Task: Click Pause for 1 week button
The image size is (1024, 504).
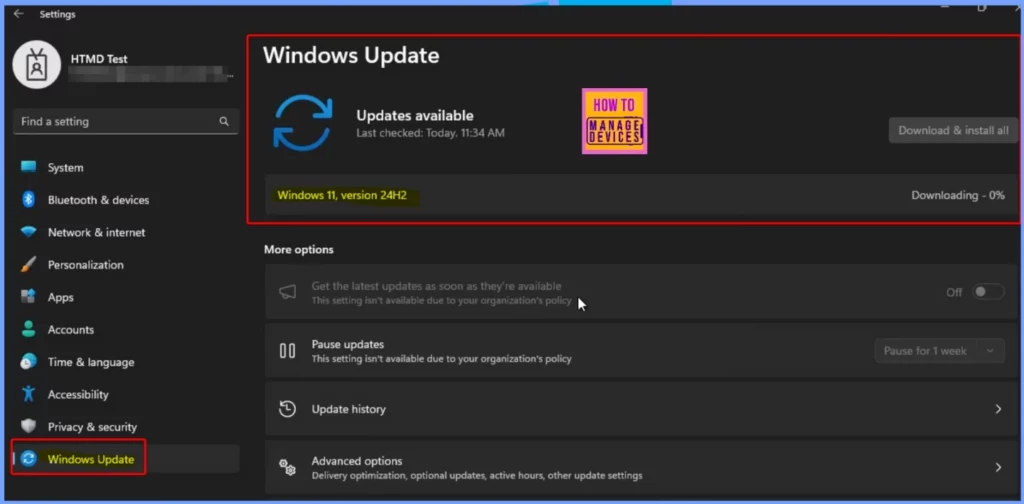Action: 925,351
